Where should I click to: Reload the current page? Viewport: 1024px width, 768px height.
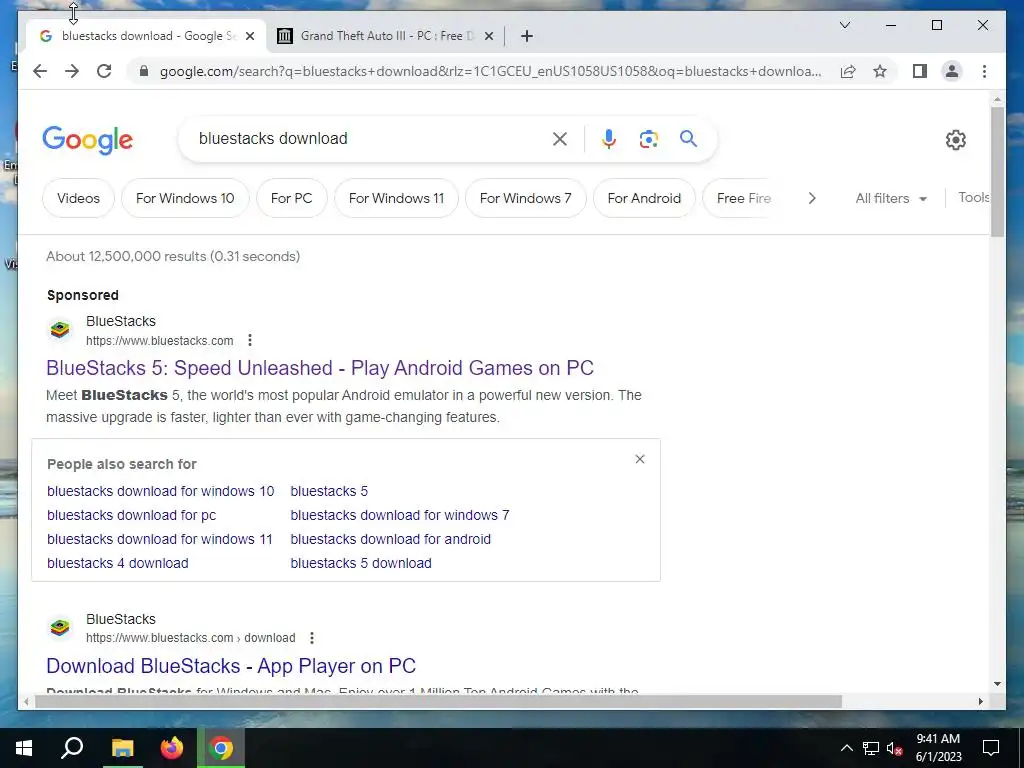(x=104, y=71)
